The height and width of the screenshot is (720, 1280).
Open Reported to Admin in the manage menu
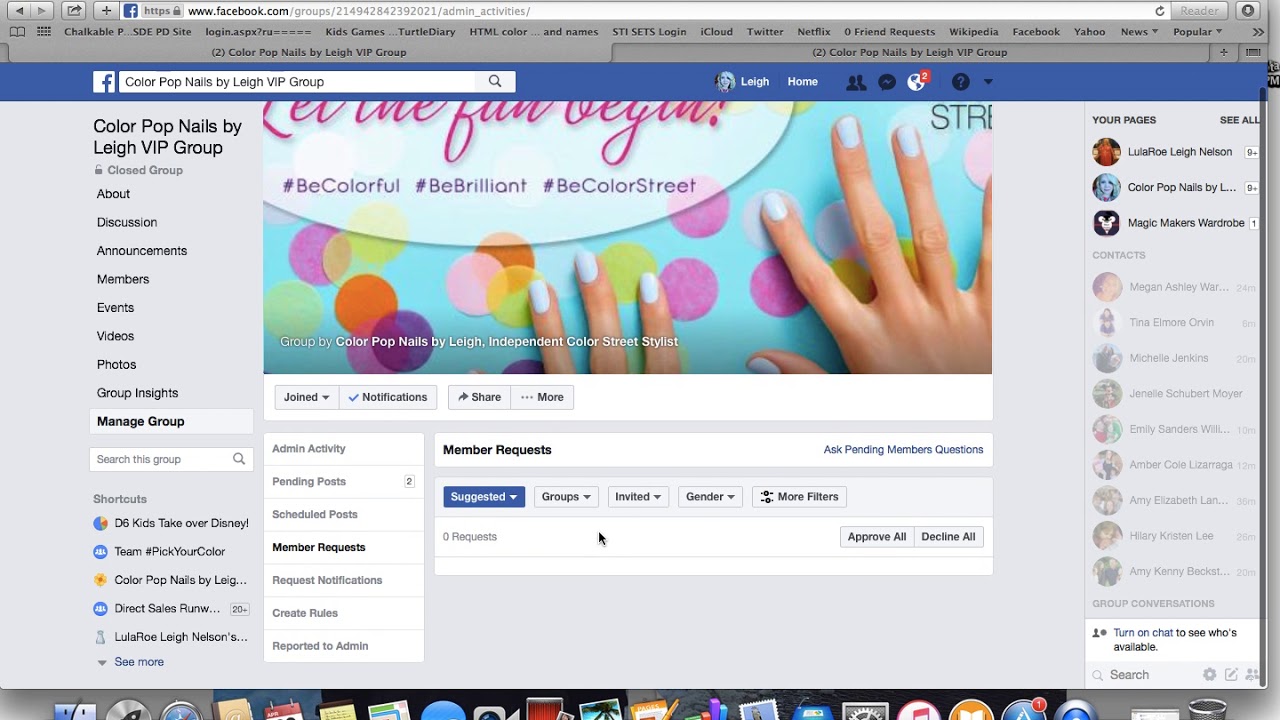pyautogui.click(x=320, y=646)
